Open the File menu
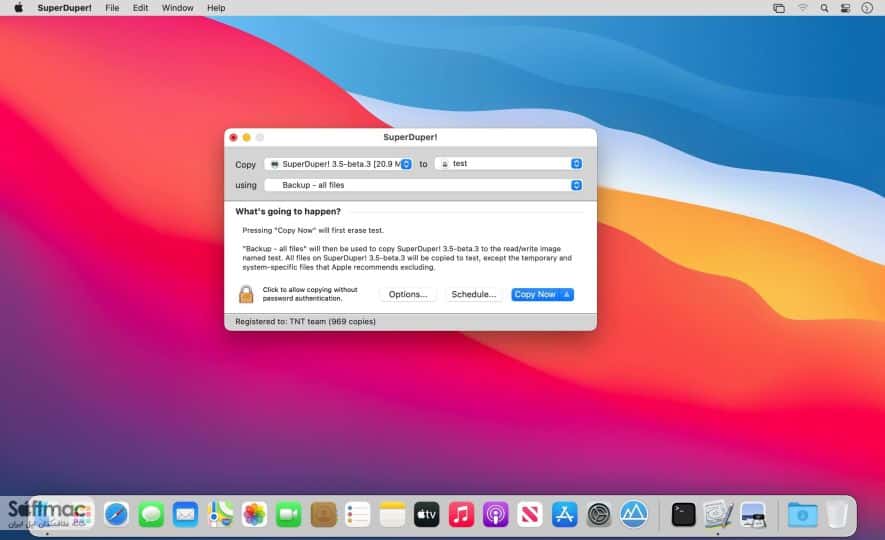Screen dimensions: 885x540 pos(112,8)
